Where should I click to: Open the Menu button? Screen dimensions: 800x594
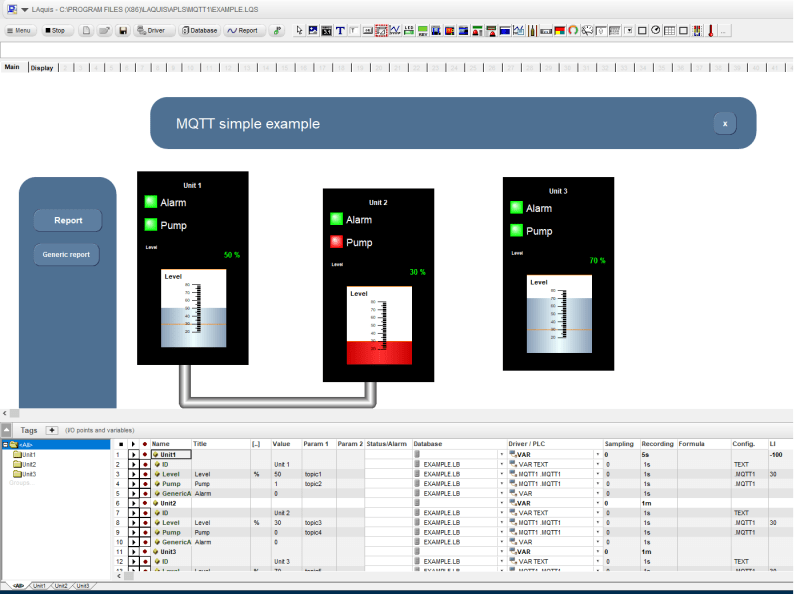coord(20,31)
